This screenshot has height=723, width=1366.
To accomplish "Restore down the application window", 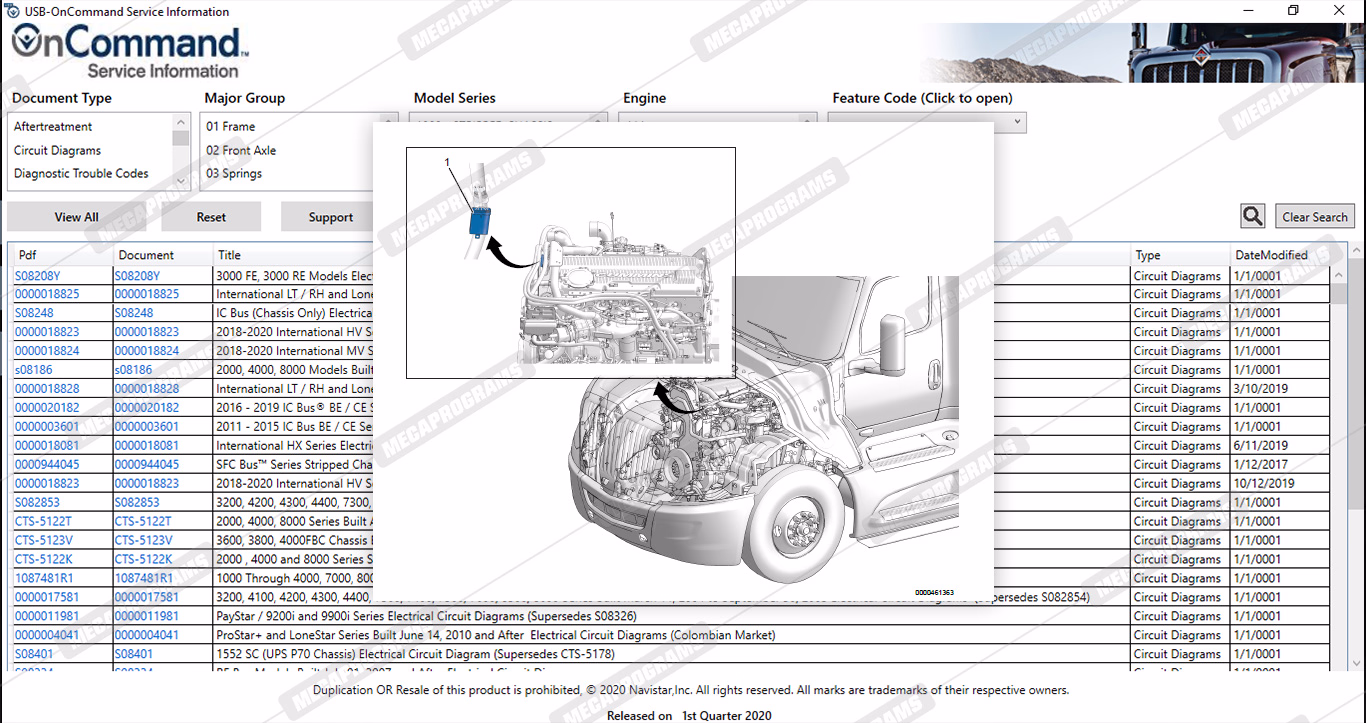I will (1293, 11).
